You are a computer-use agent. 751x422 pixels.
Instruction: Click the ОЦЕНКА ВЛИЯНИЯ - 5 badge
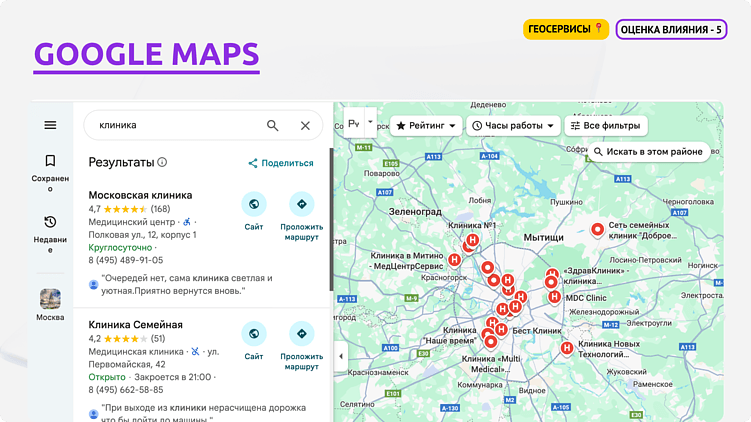click(x=671, y=30)
